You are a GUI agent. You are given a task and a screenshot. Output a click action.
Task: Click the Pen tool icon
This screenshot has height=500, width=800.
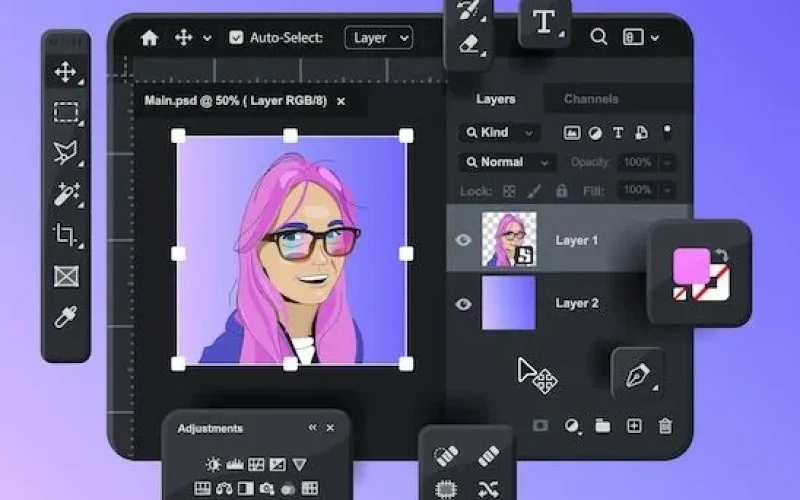637,374
